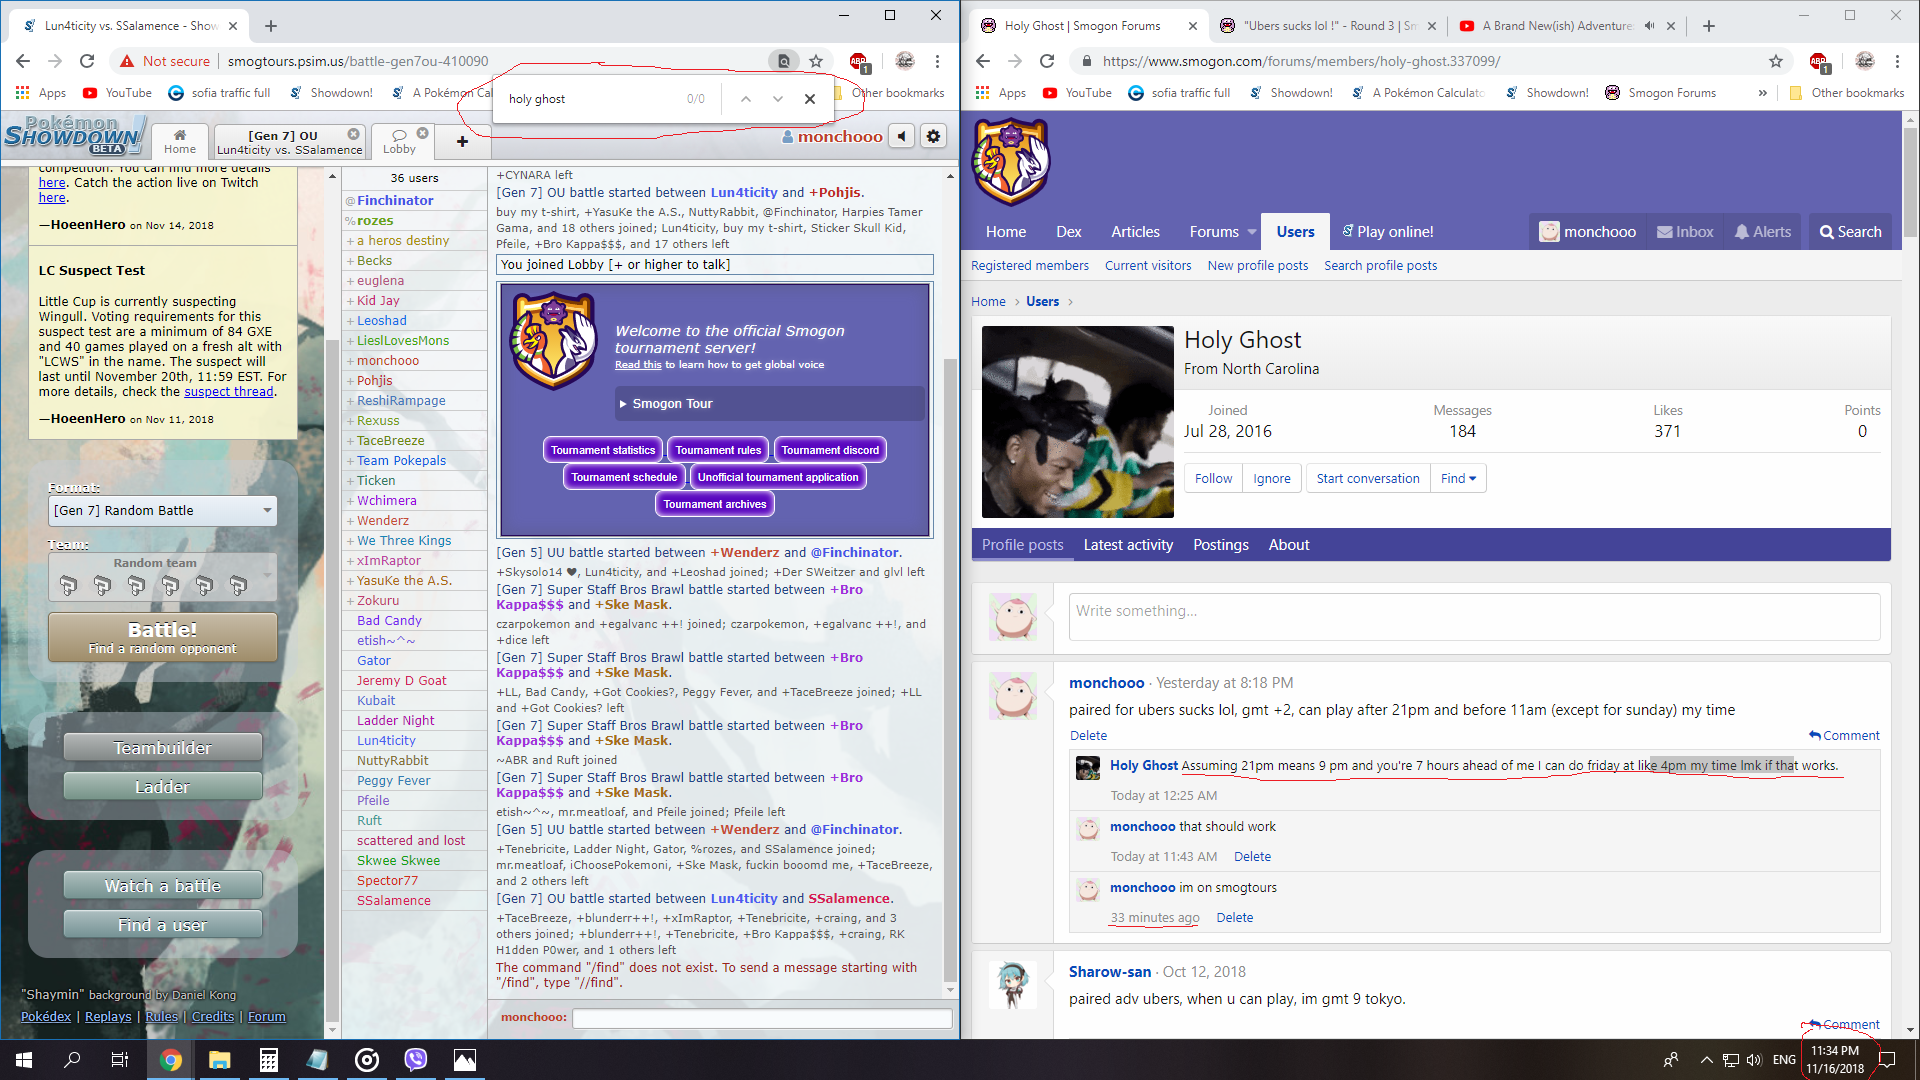Click Start conversation button

[1367, 479]
